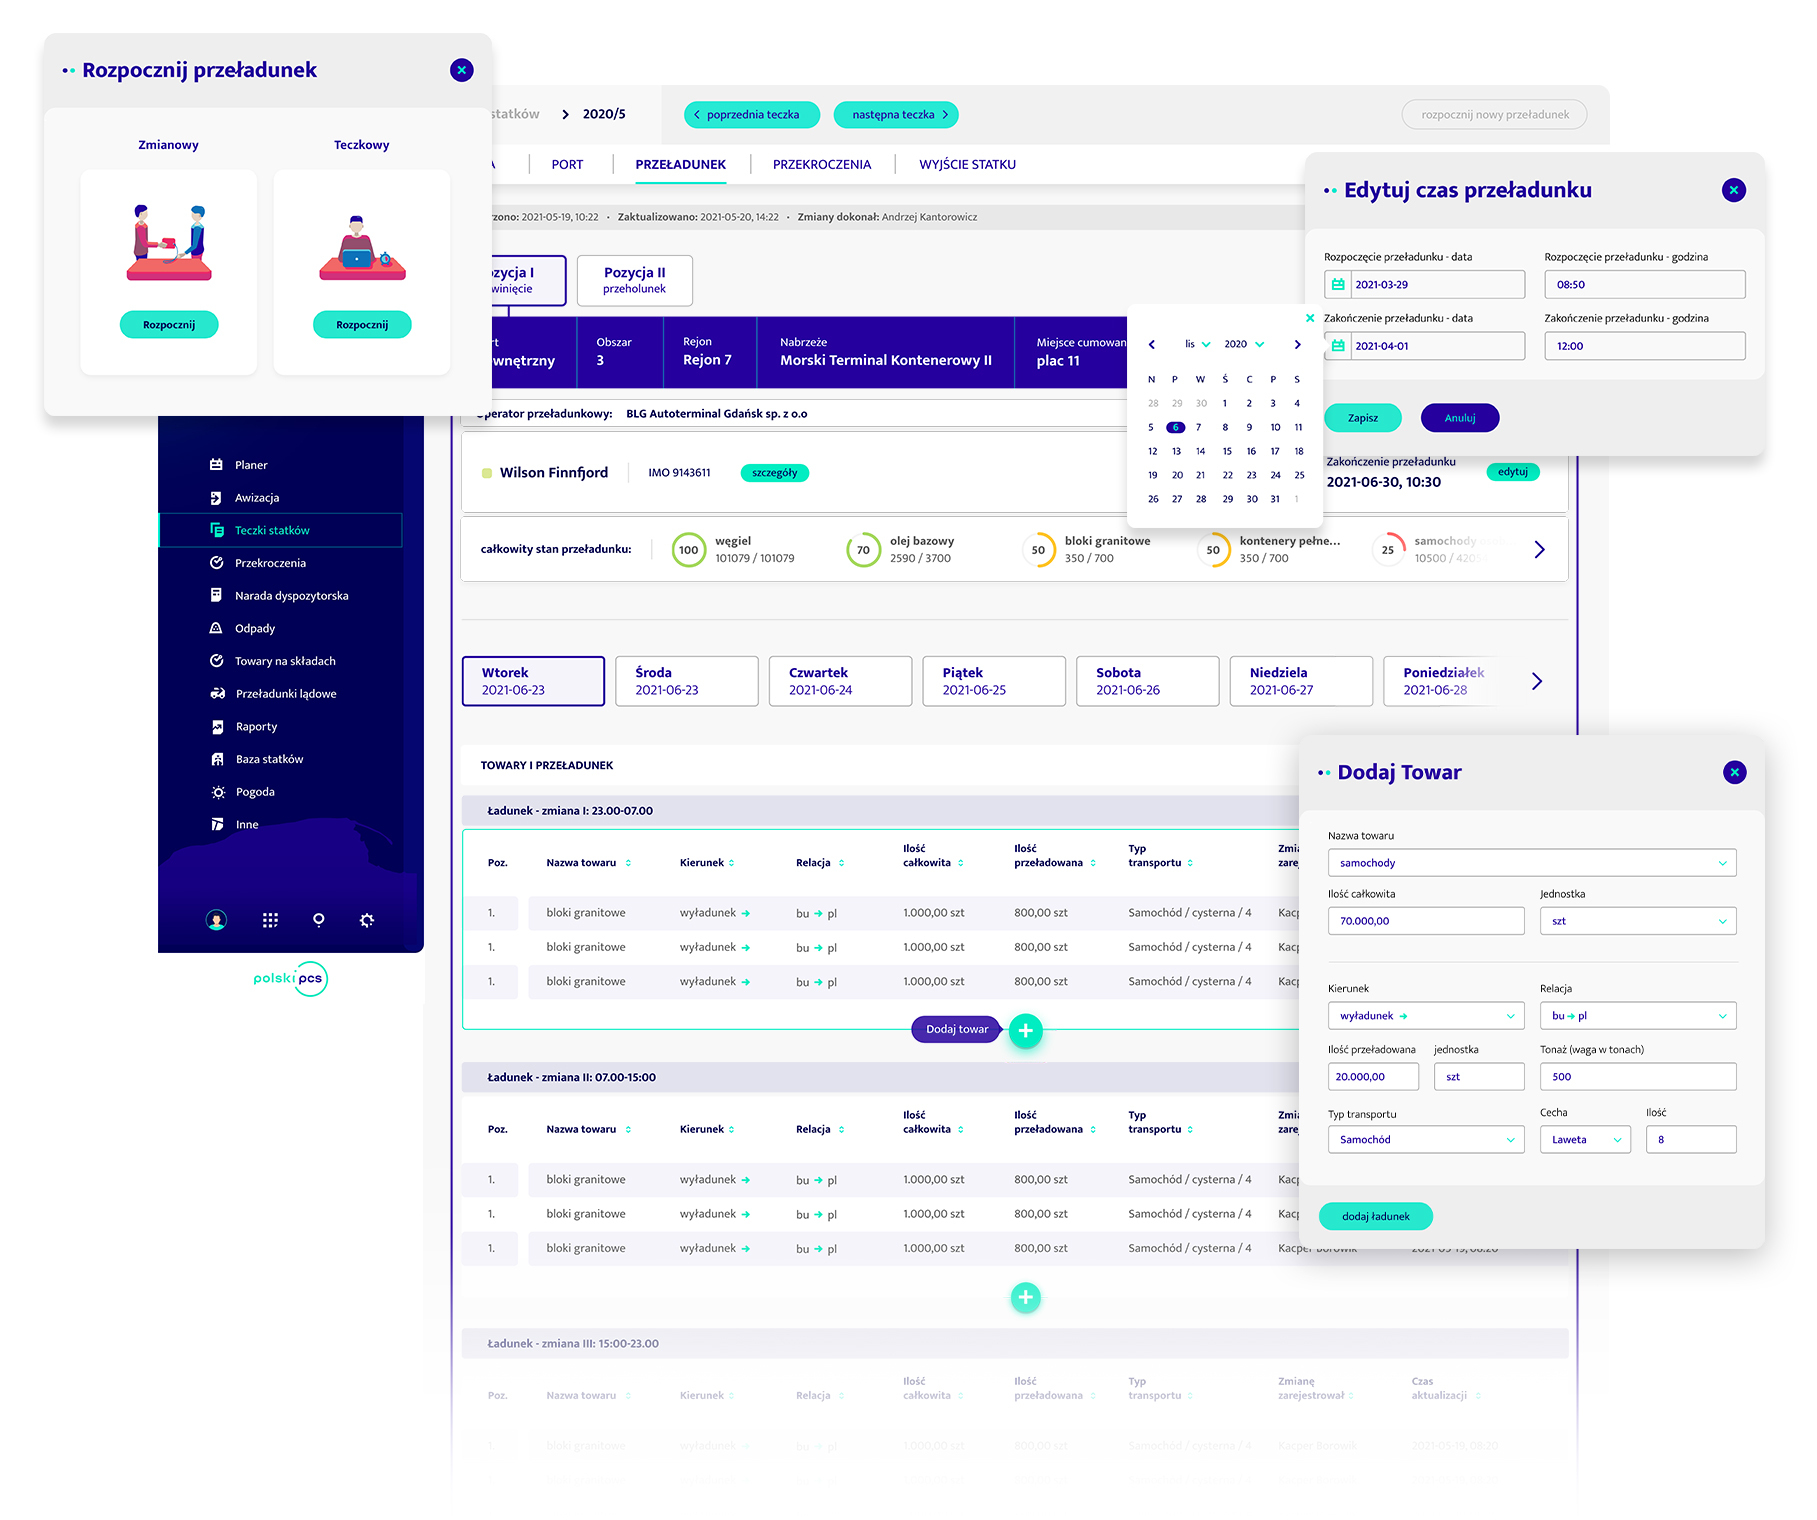Open settings gear in sidebar footer

pos(367,920)
